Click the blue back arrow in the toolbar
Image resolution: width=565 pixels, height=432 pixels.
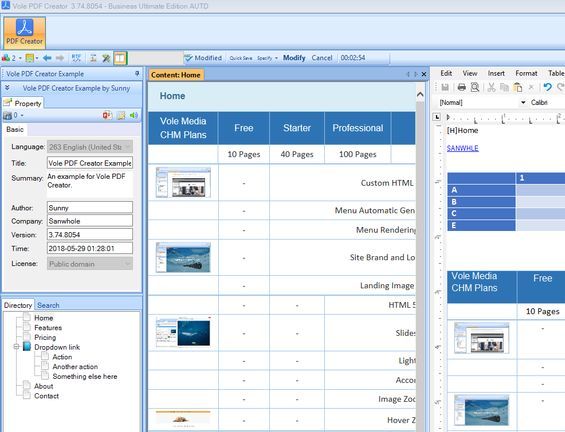click(47, 58)
